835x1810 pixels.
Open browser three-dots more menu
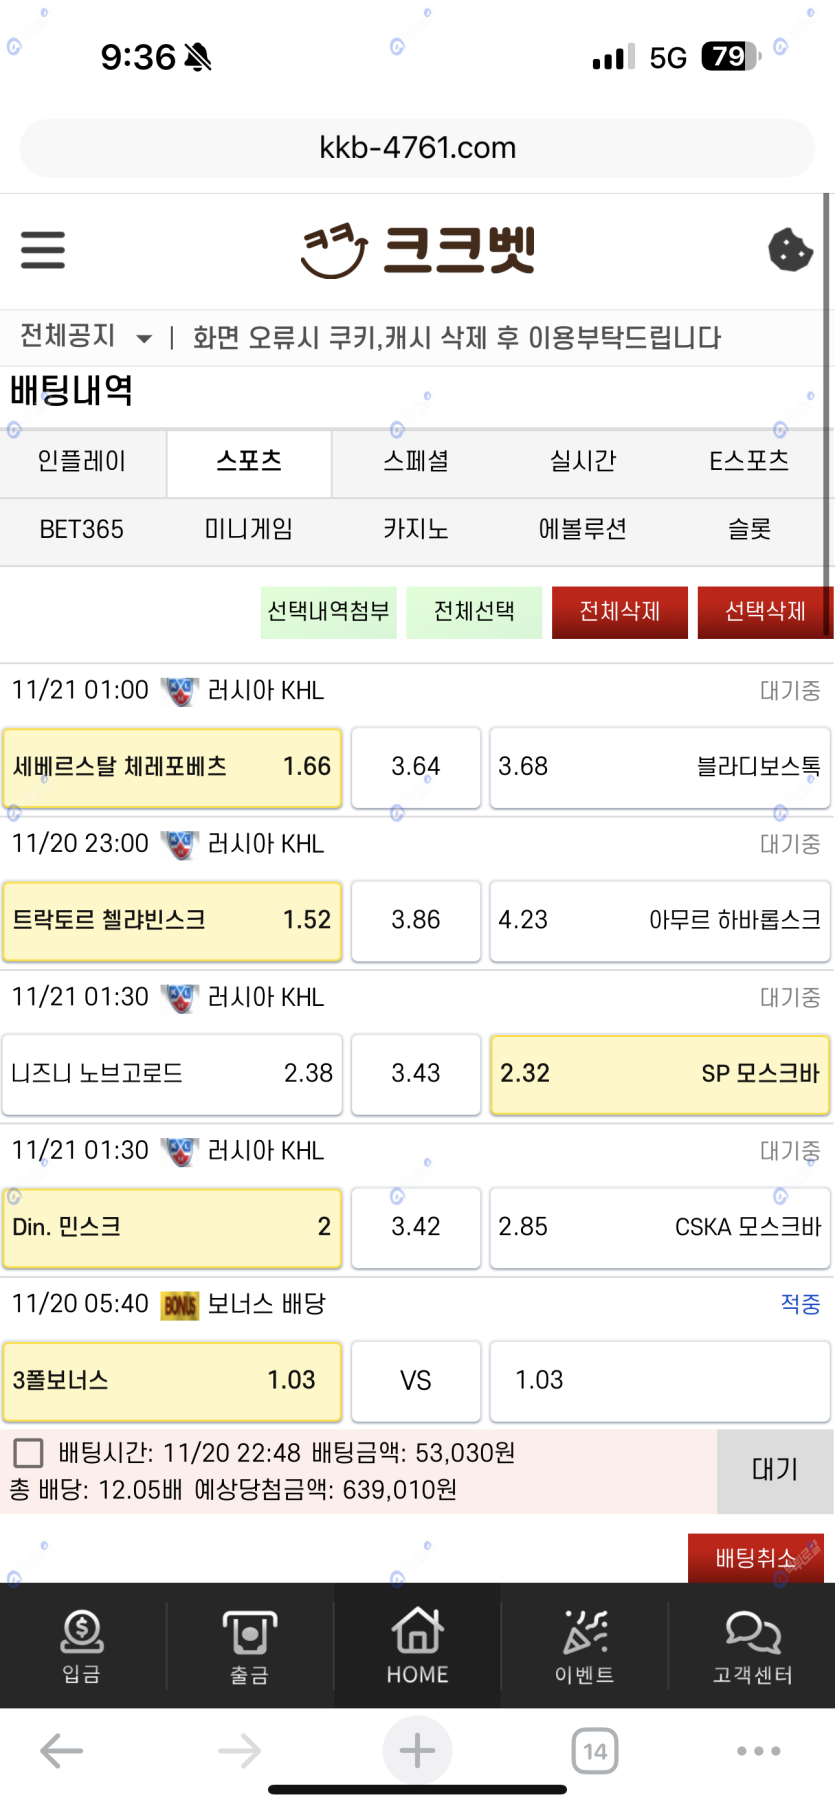point(758,1751)
